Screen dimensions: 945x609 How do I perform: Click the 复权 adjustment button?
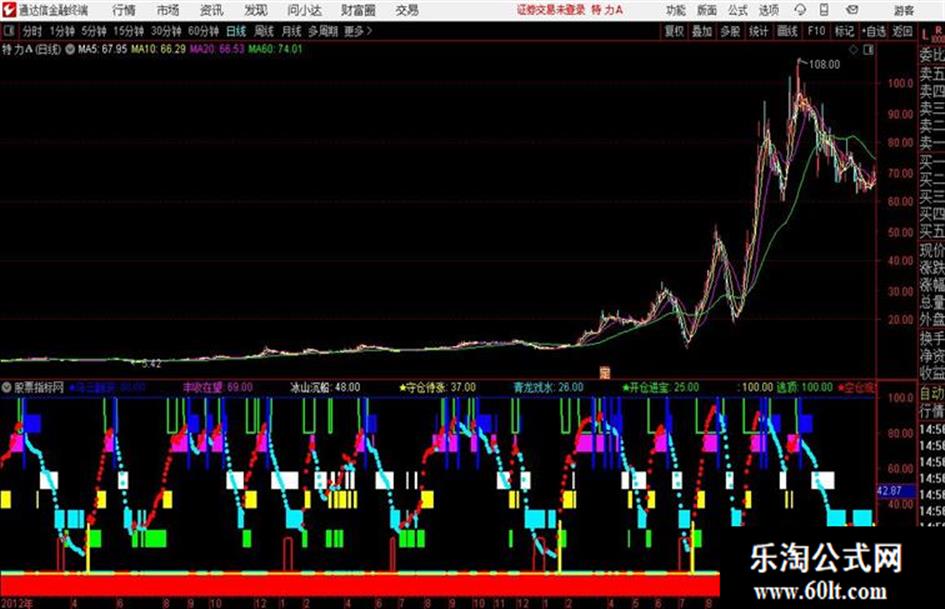[x=674, y=31]
